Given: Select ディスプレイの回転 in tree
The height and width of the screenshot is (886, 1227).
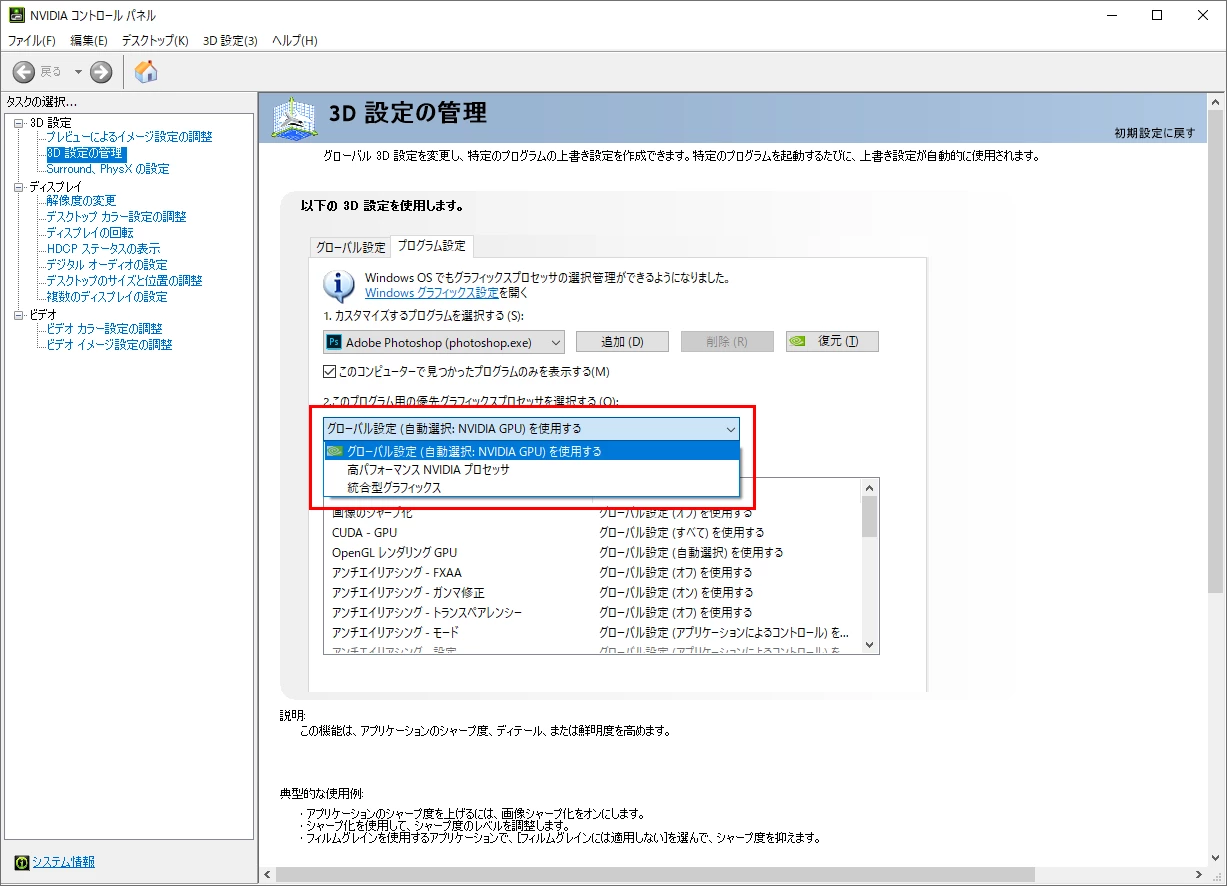Looking at the screenshot, I should [x=90, y=233].
